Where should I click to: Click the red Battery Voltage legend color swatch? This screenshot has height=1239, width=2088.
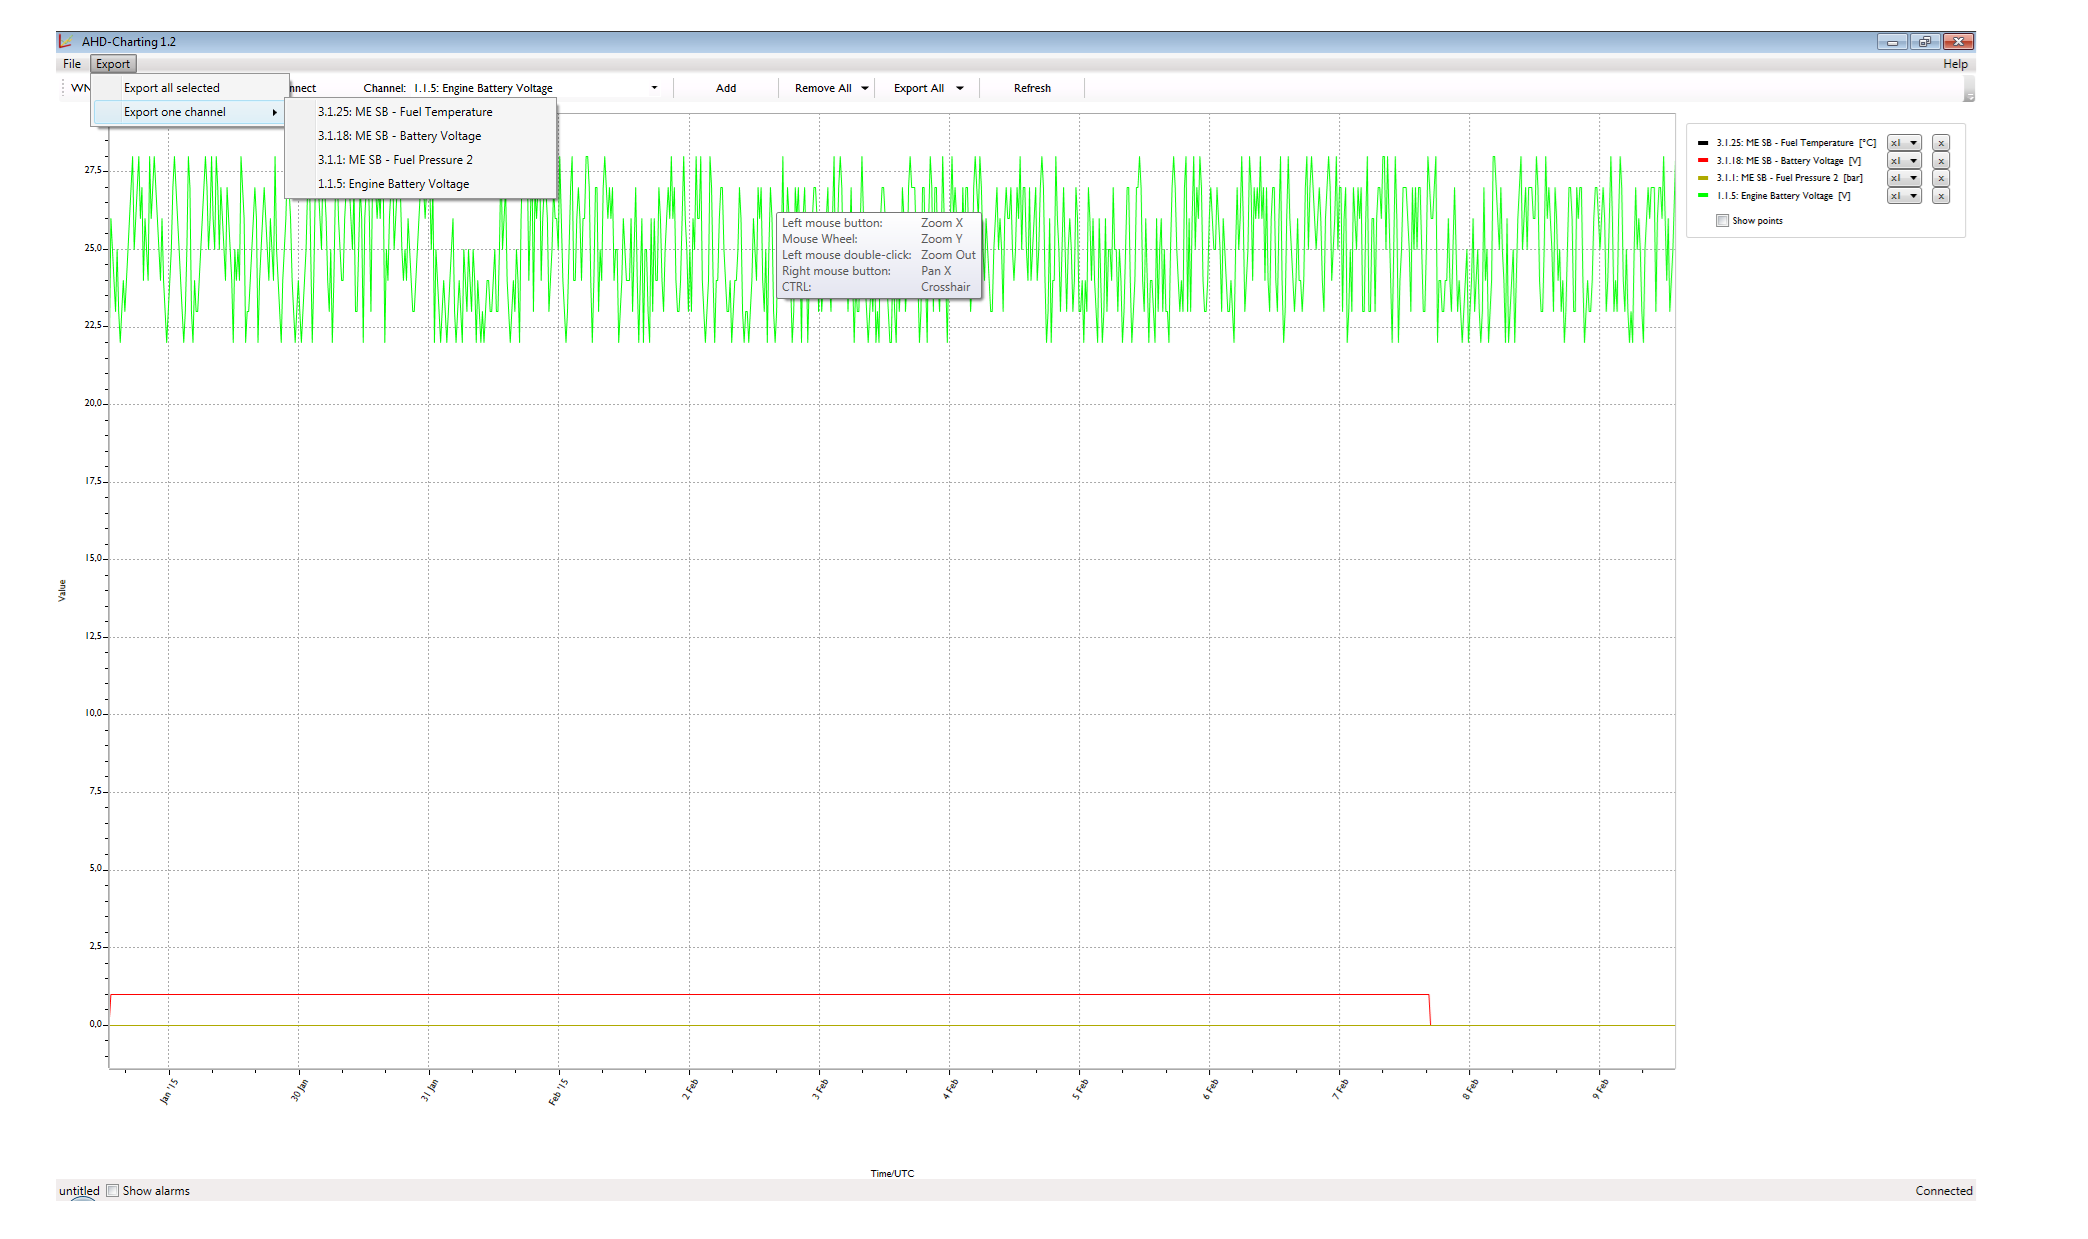[x=1703, y=161]
